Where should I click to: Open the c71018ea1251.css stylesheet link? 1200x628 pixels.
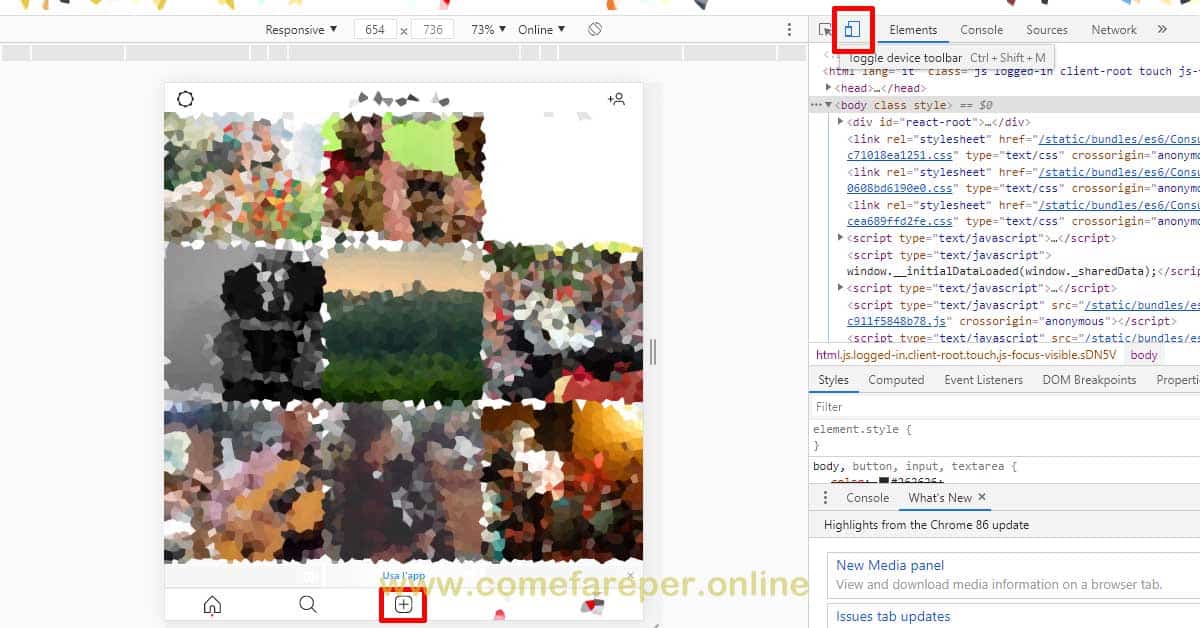coord(900,155)
